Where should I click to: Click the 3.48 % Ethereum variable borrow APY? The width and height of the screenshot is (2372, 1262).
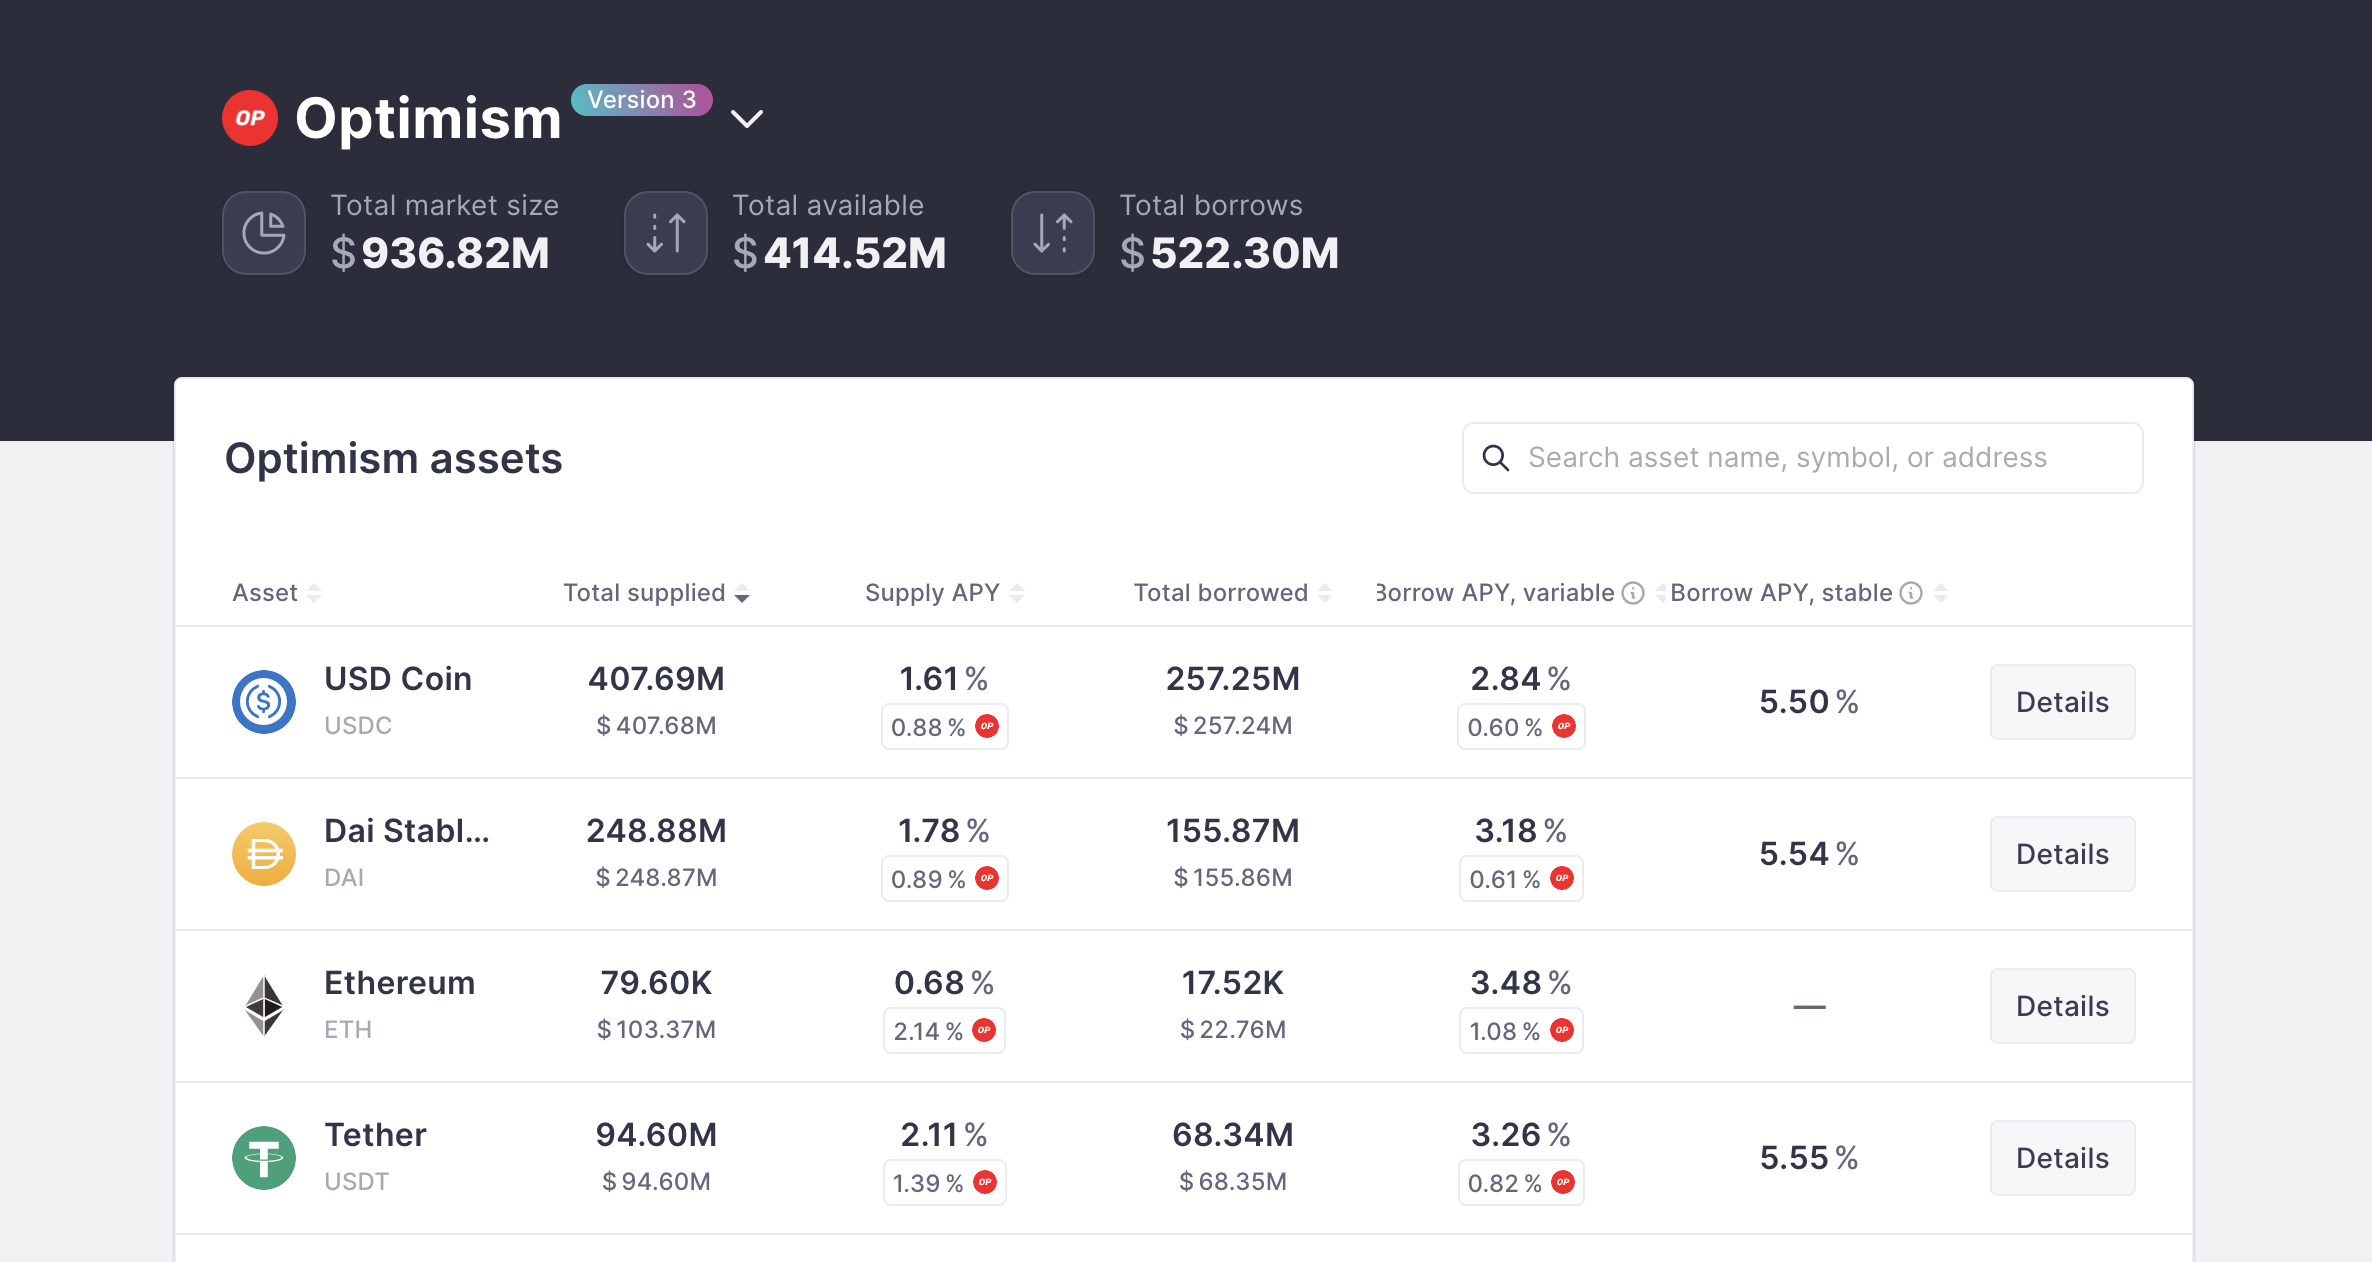pos(1520,983)
